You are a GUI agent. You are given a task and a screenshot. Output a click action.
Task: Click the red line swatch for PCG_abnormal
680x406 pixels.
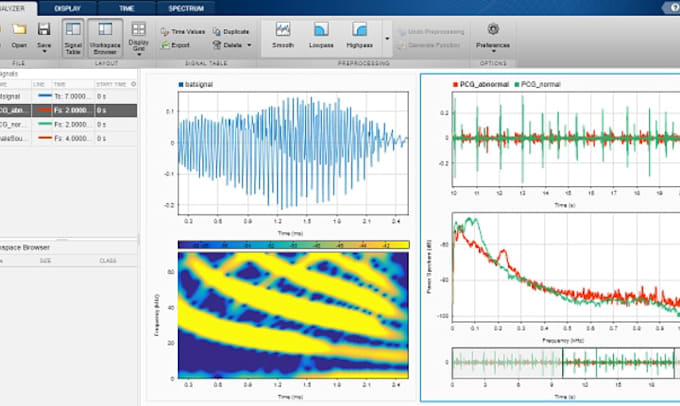pos(45,110)
